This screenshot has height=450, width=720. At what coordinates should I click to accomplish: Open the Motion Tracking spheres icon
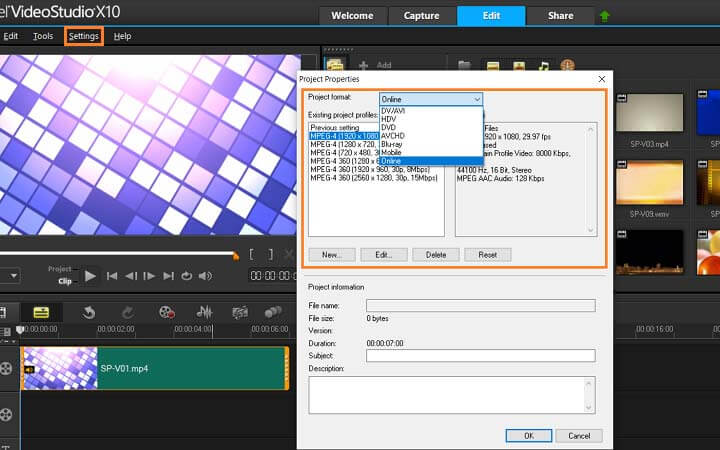click(x=273, y=313)
